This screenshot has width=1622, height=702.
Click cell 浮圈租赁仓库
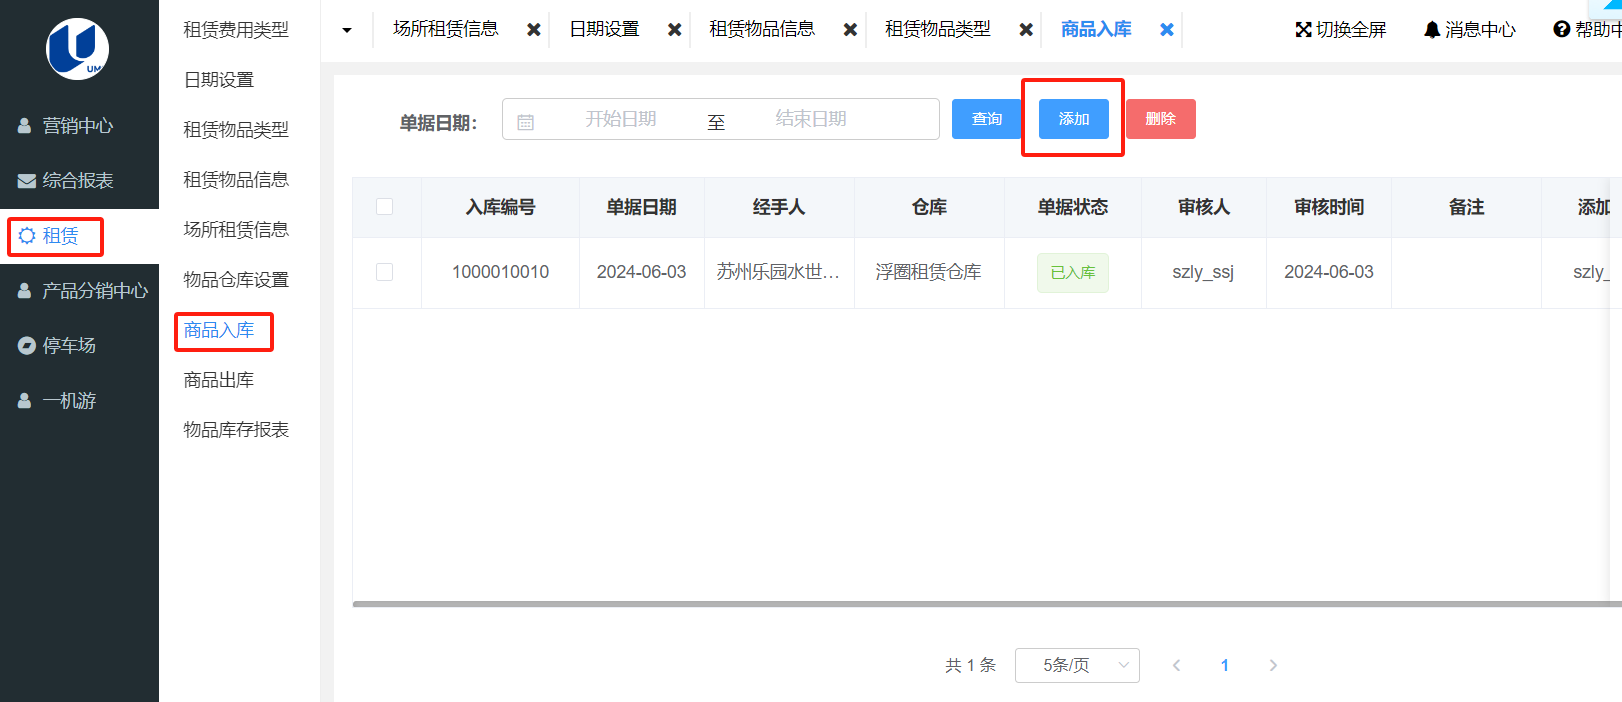[x=929, y=272]
